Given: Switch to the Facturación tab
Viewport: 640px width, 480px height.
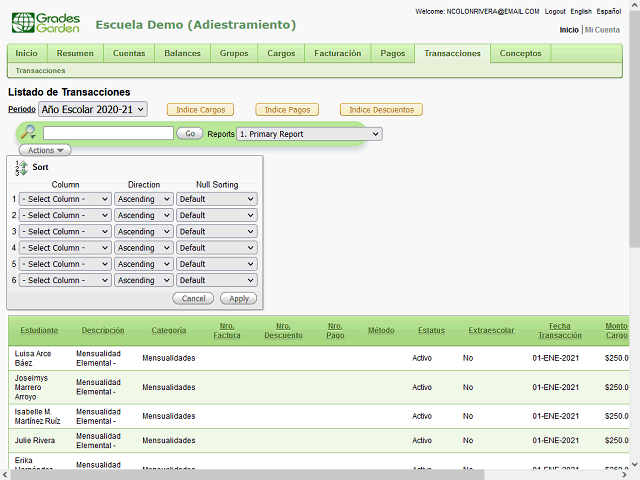Looking at the screenshot, I should click(x=337, y=53).
